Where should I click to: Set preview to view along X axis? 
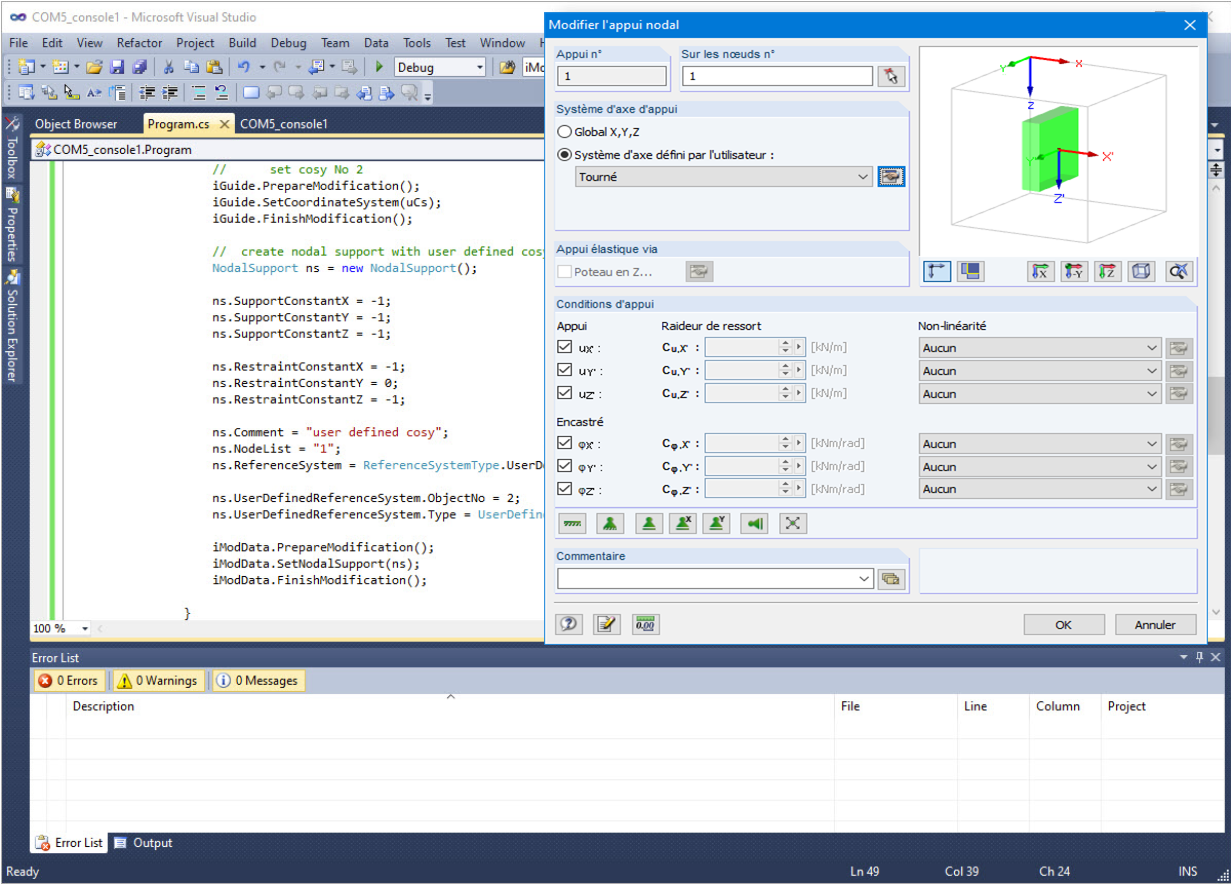[1041, 271]
